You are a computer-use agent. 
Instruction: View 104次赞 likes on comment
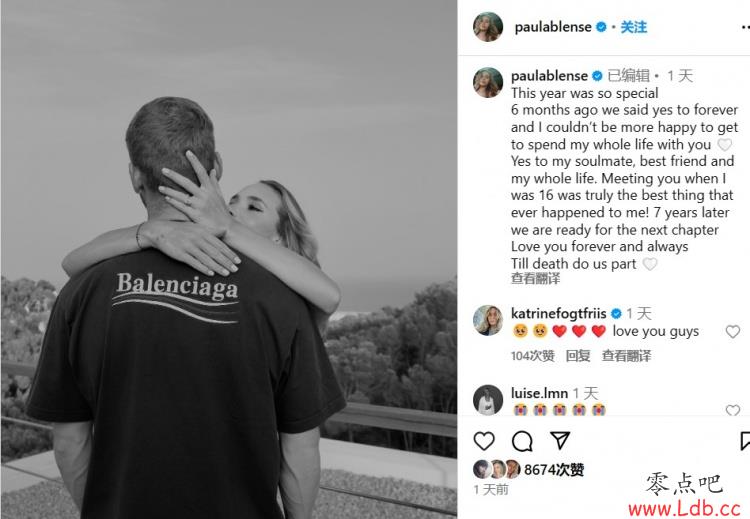click(x=532, y=356)
